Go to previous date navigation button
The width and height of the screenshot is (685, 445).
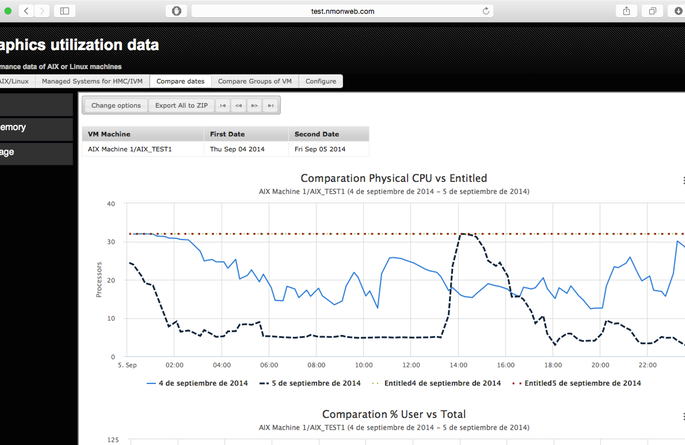[238, 105]
